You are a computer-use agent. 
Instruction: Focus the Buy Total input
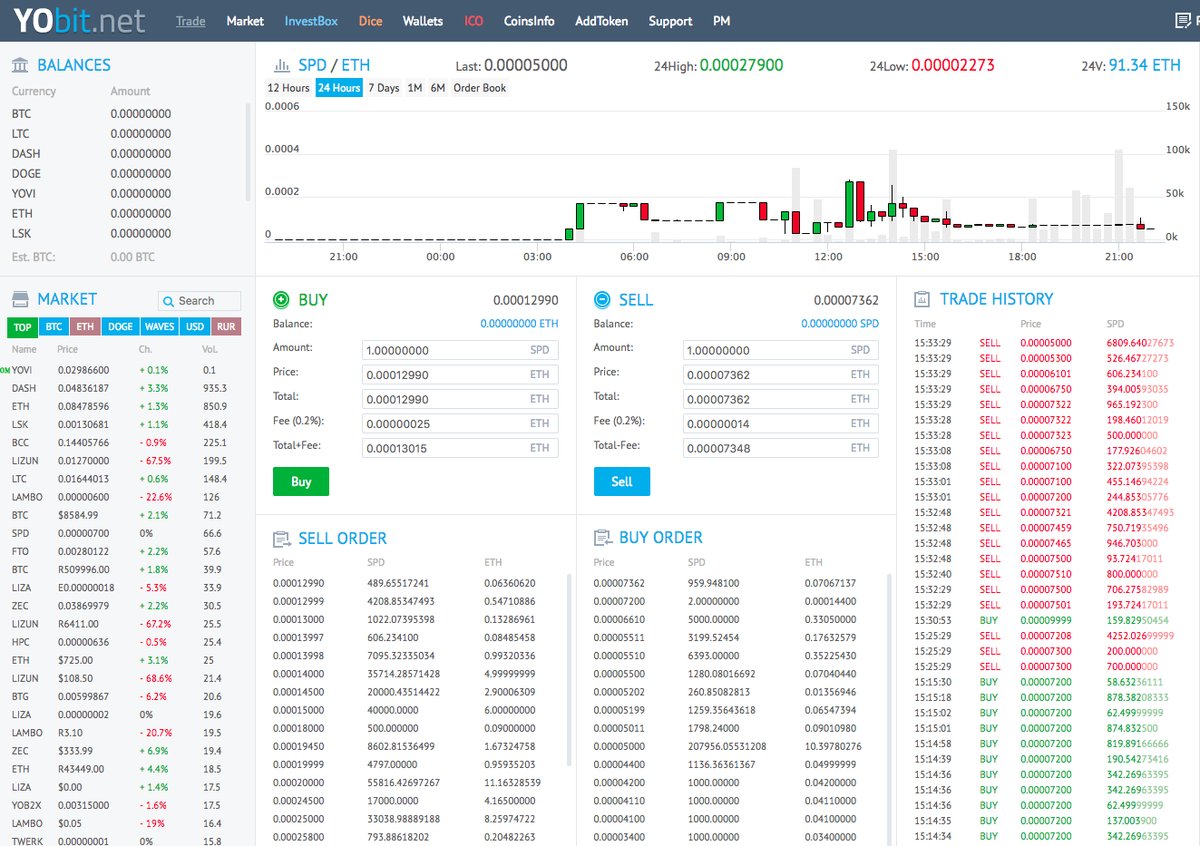point(460,399)
